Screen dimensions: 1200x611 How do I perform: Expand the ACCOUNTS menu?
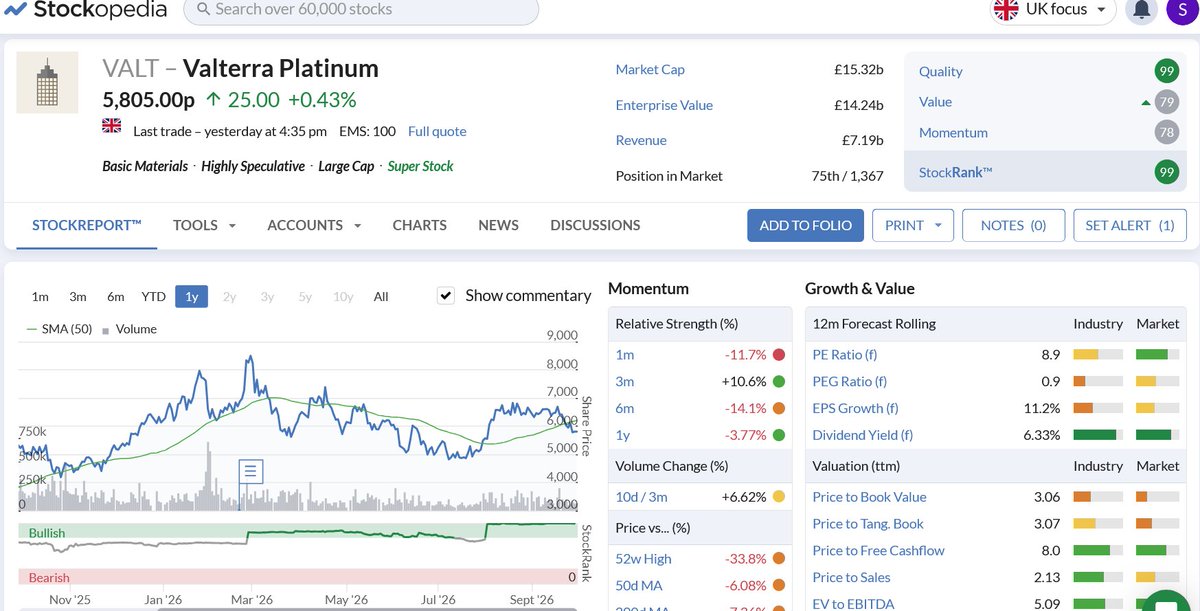pos(314,225)
